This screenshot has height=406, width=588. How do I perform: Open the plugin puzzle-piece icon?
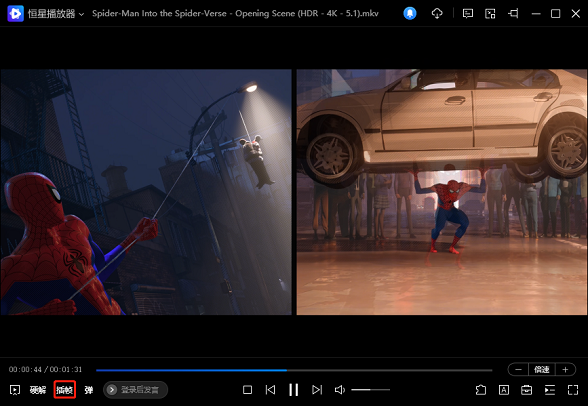[x=481, y=390]
